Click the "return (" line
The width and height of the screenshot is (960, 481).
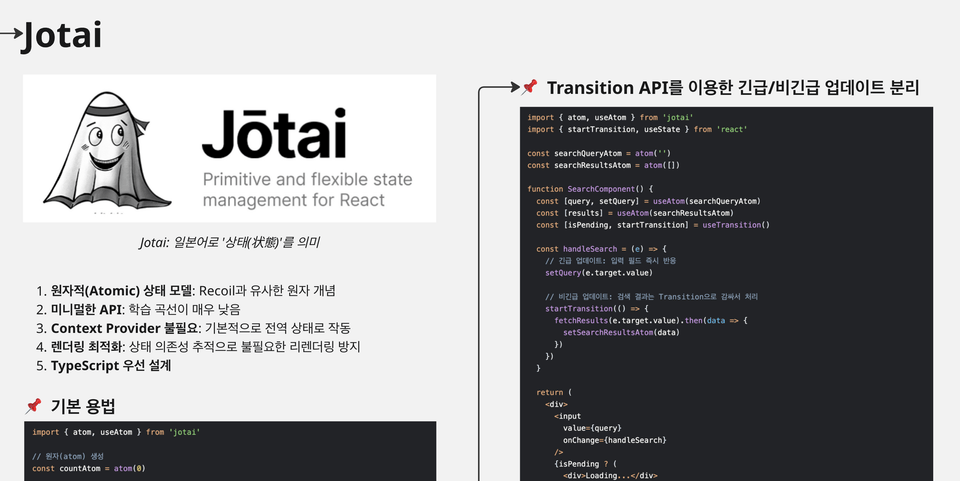coord(553,392)
